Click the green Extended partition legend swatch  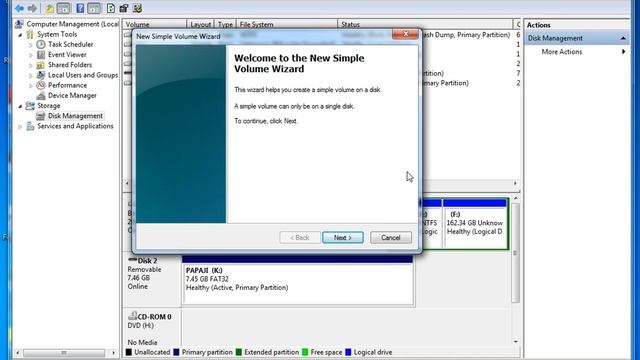pos(239,352)
